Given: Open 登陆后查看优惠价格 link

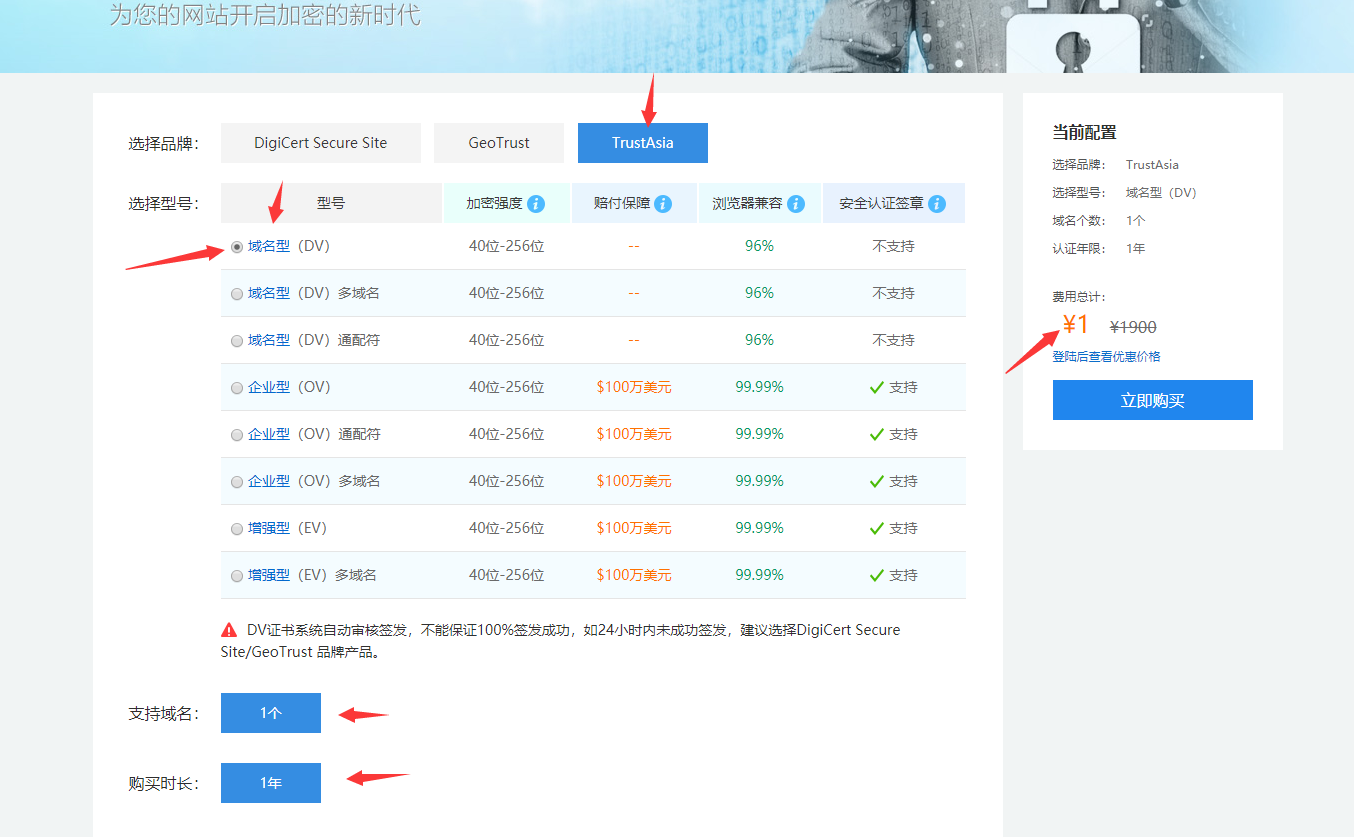Looking at the screenshot, I should tap(1106, 357).
